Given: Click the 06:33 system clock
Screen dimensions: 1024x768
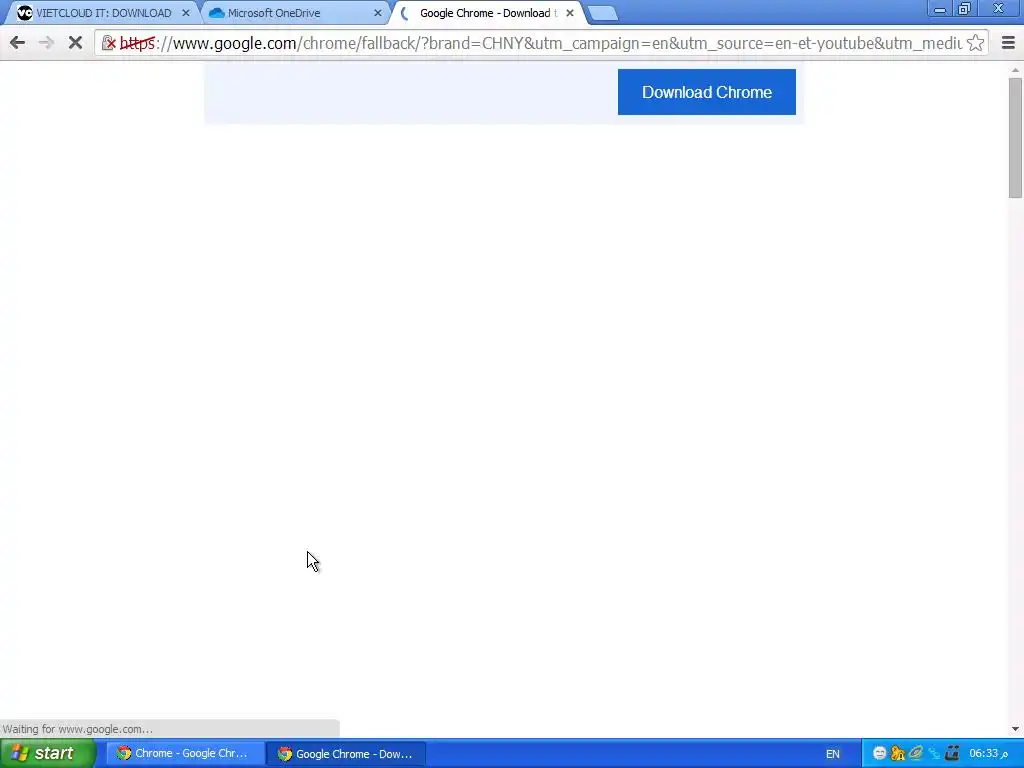Looking at the screenshot, I should pyautogui.click(x=988, y=754).
